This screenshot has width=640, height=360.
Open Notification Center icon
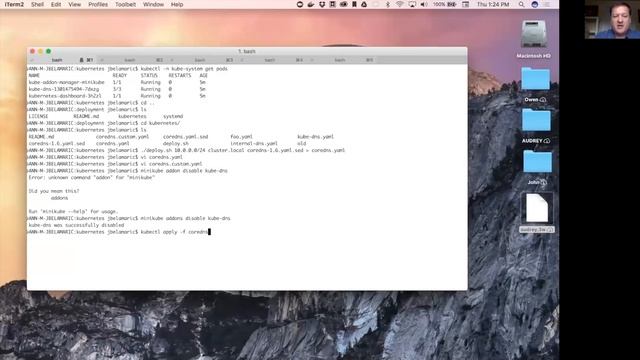pyautogui.click(x=547, y=4)
